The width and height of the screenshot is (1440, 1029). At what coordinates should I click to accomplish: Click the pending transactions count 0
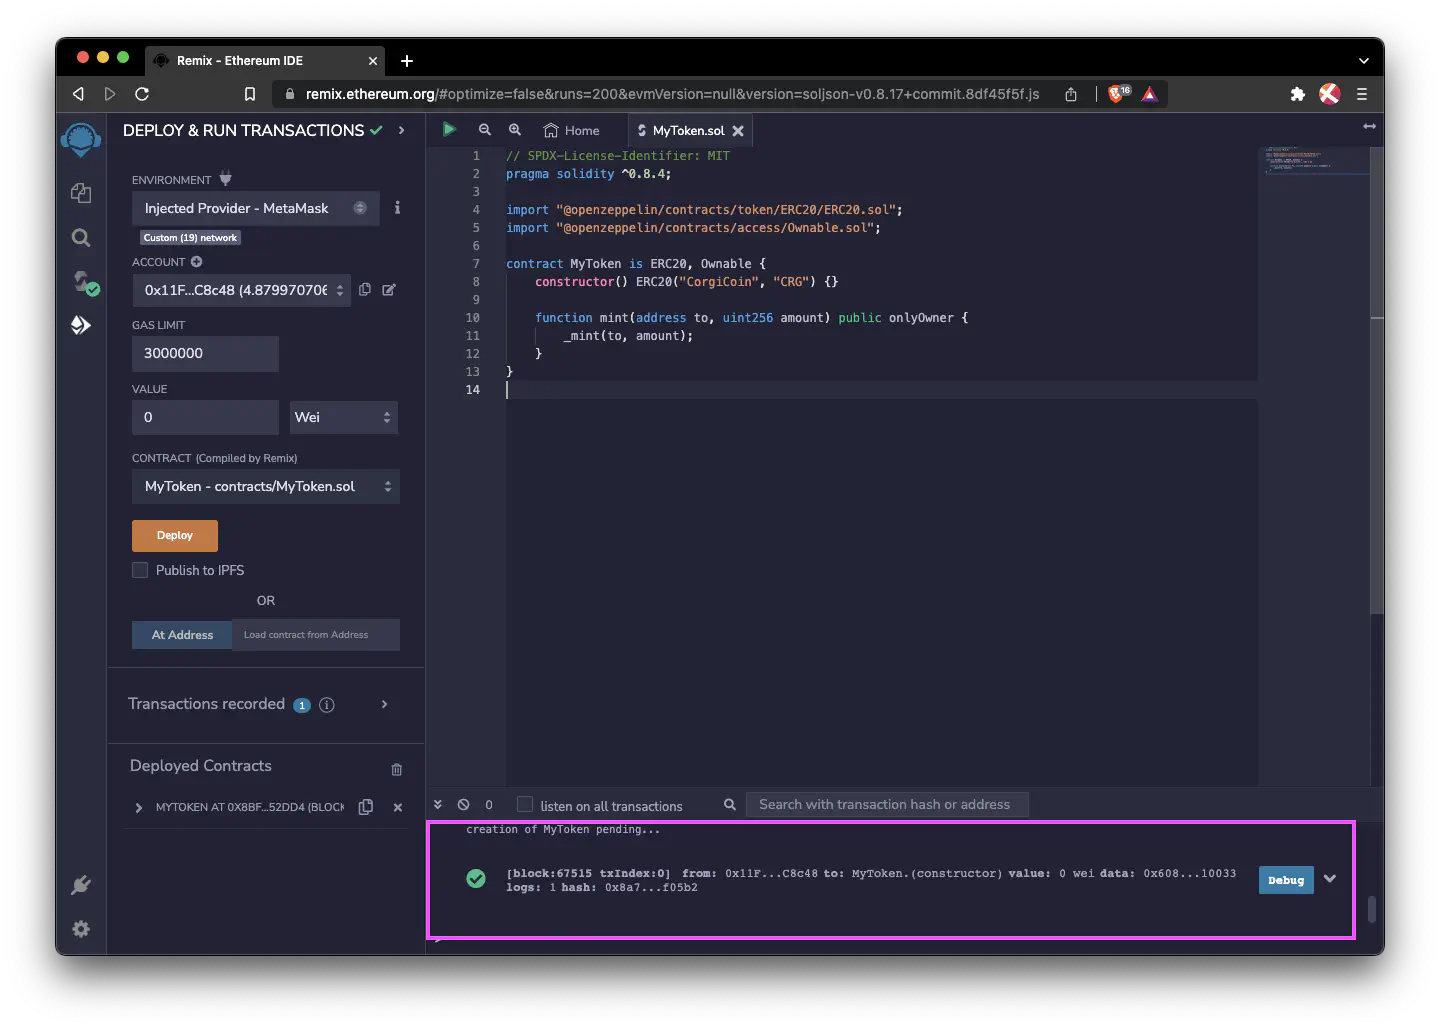[489, 805]
